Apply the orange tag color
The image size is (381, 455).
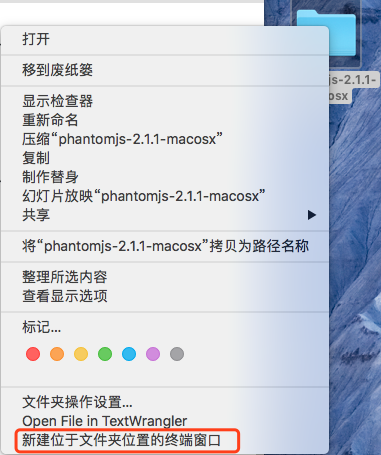click(57, 354)
